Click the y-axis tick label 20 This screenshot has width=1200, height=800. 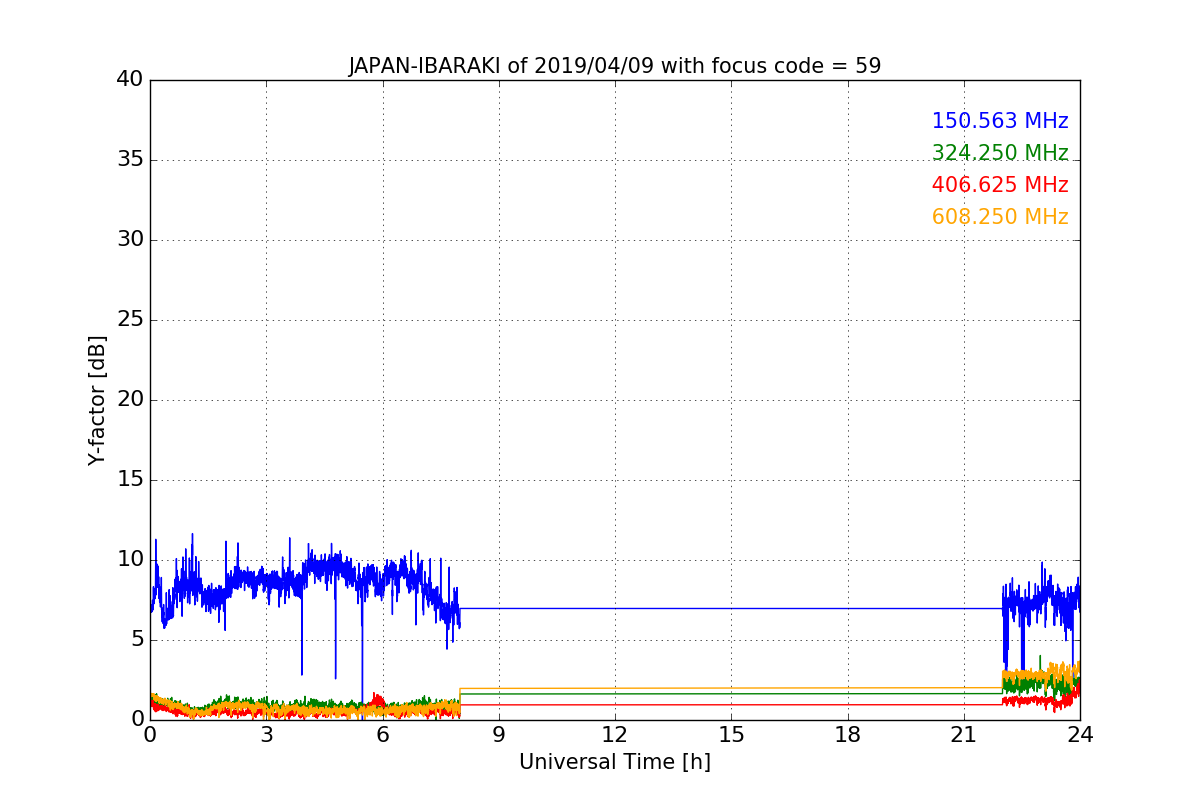coord(129,400)
